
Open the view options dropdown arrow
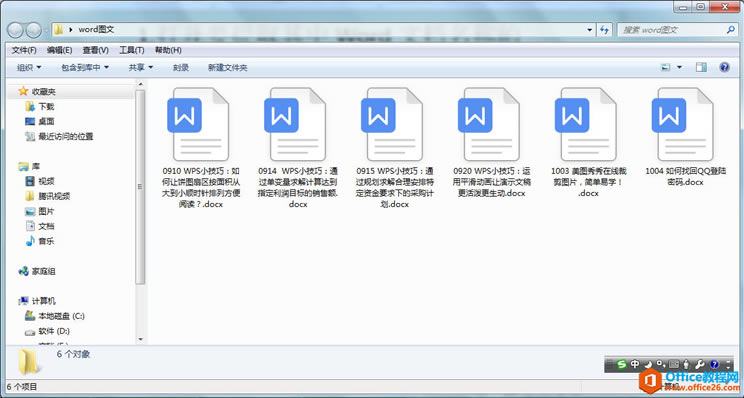[x=679, y=67]
